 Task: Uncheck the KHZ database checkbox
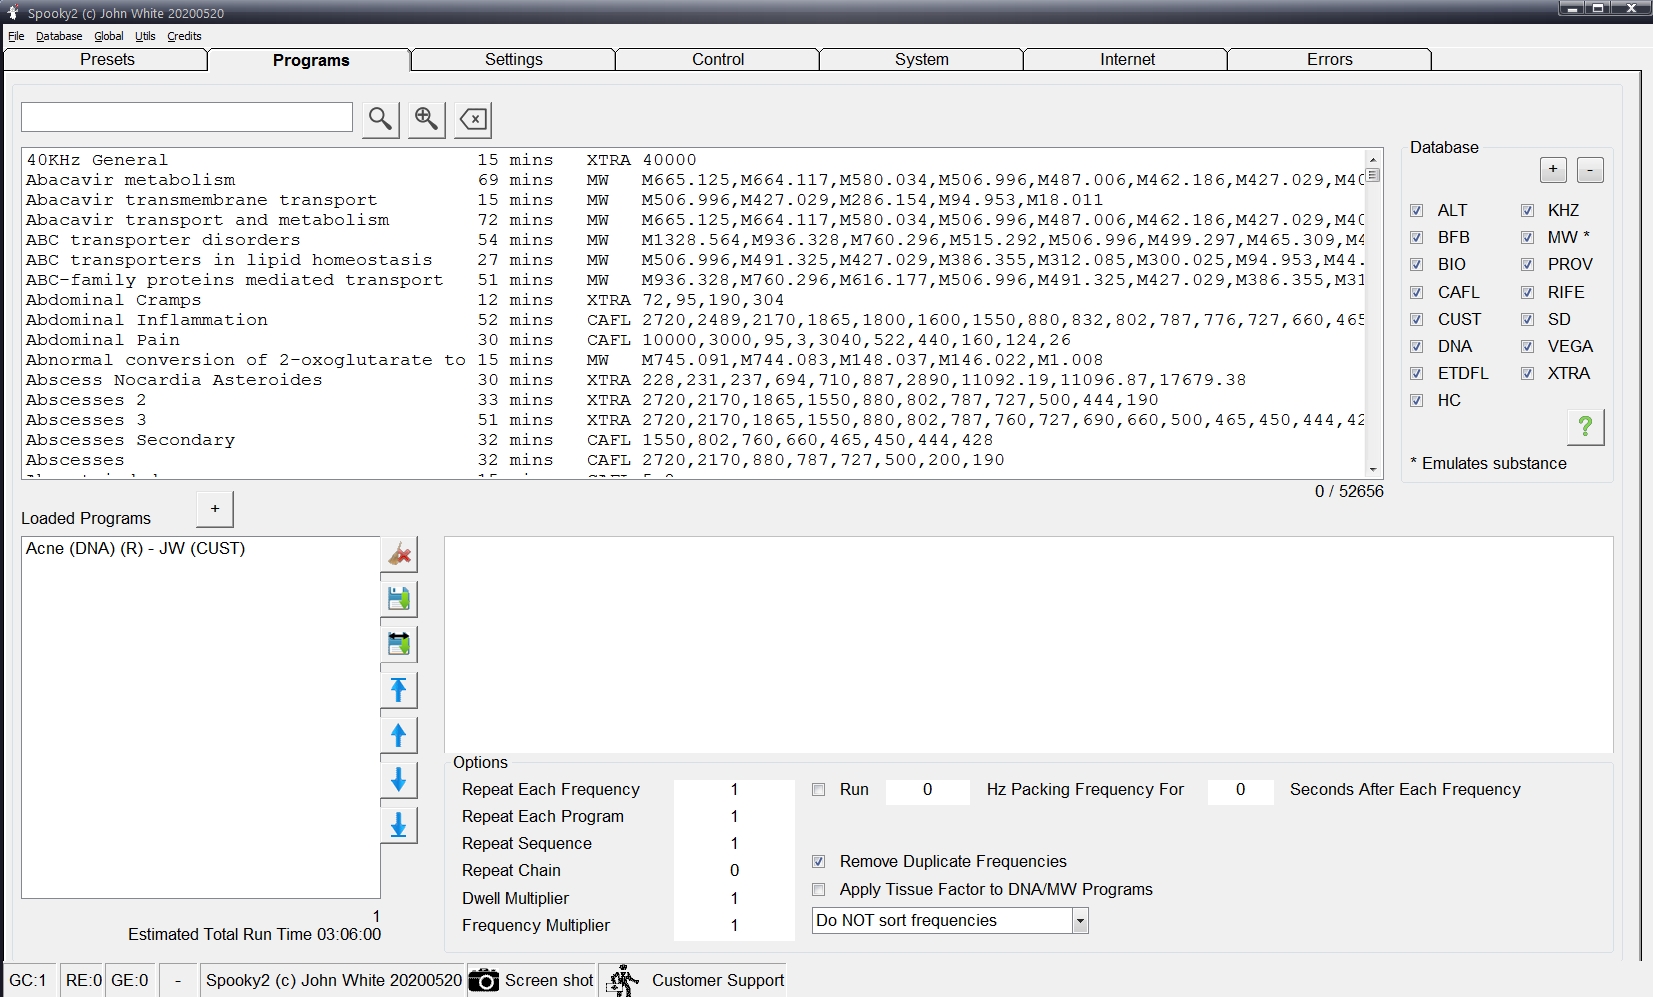point(1527,210)
